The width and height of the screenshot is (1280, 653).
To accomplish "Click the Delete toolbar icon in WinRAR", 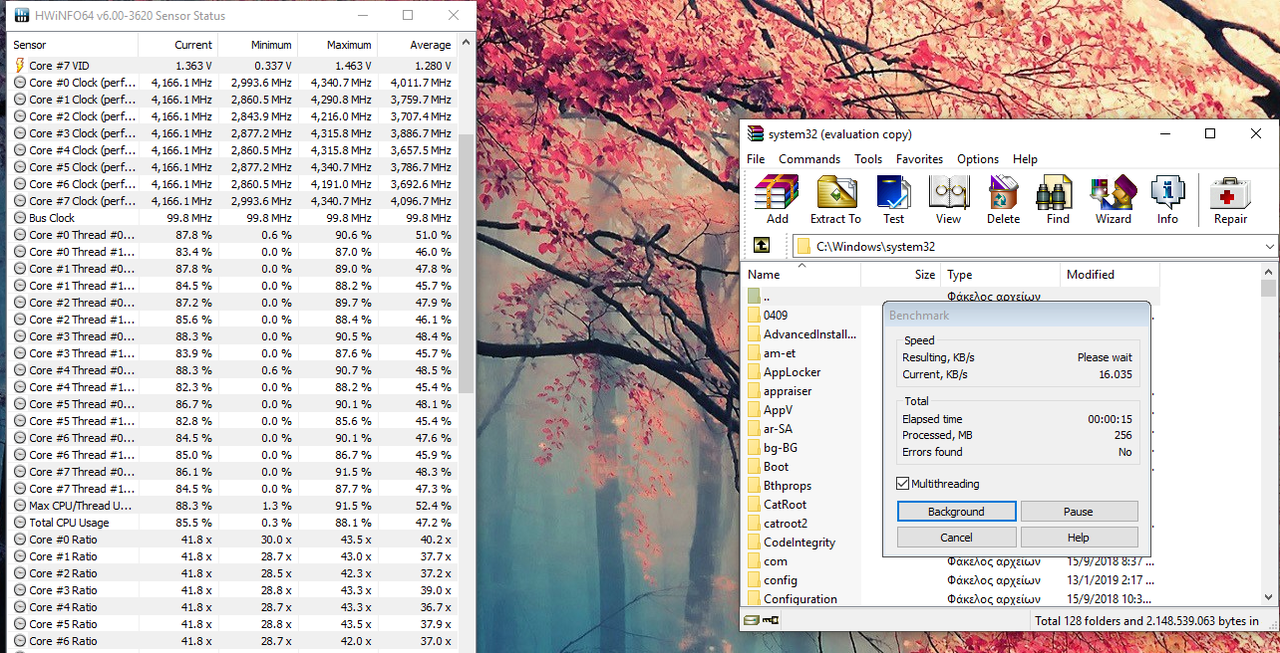I will [x=1003, y=200].
